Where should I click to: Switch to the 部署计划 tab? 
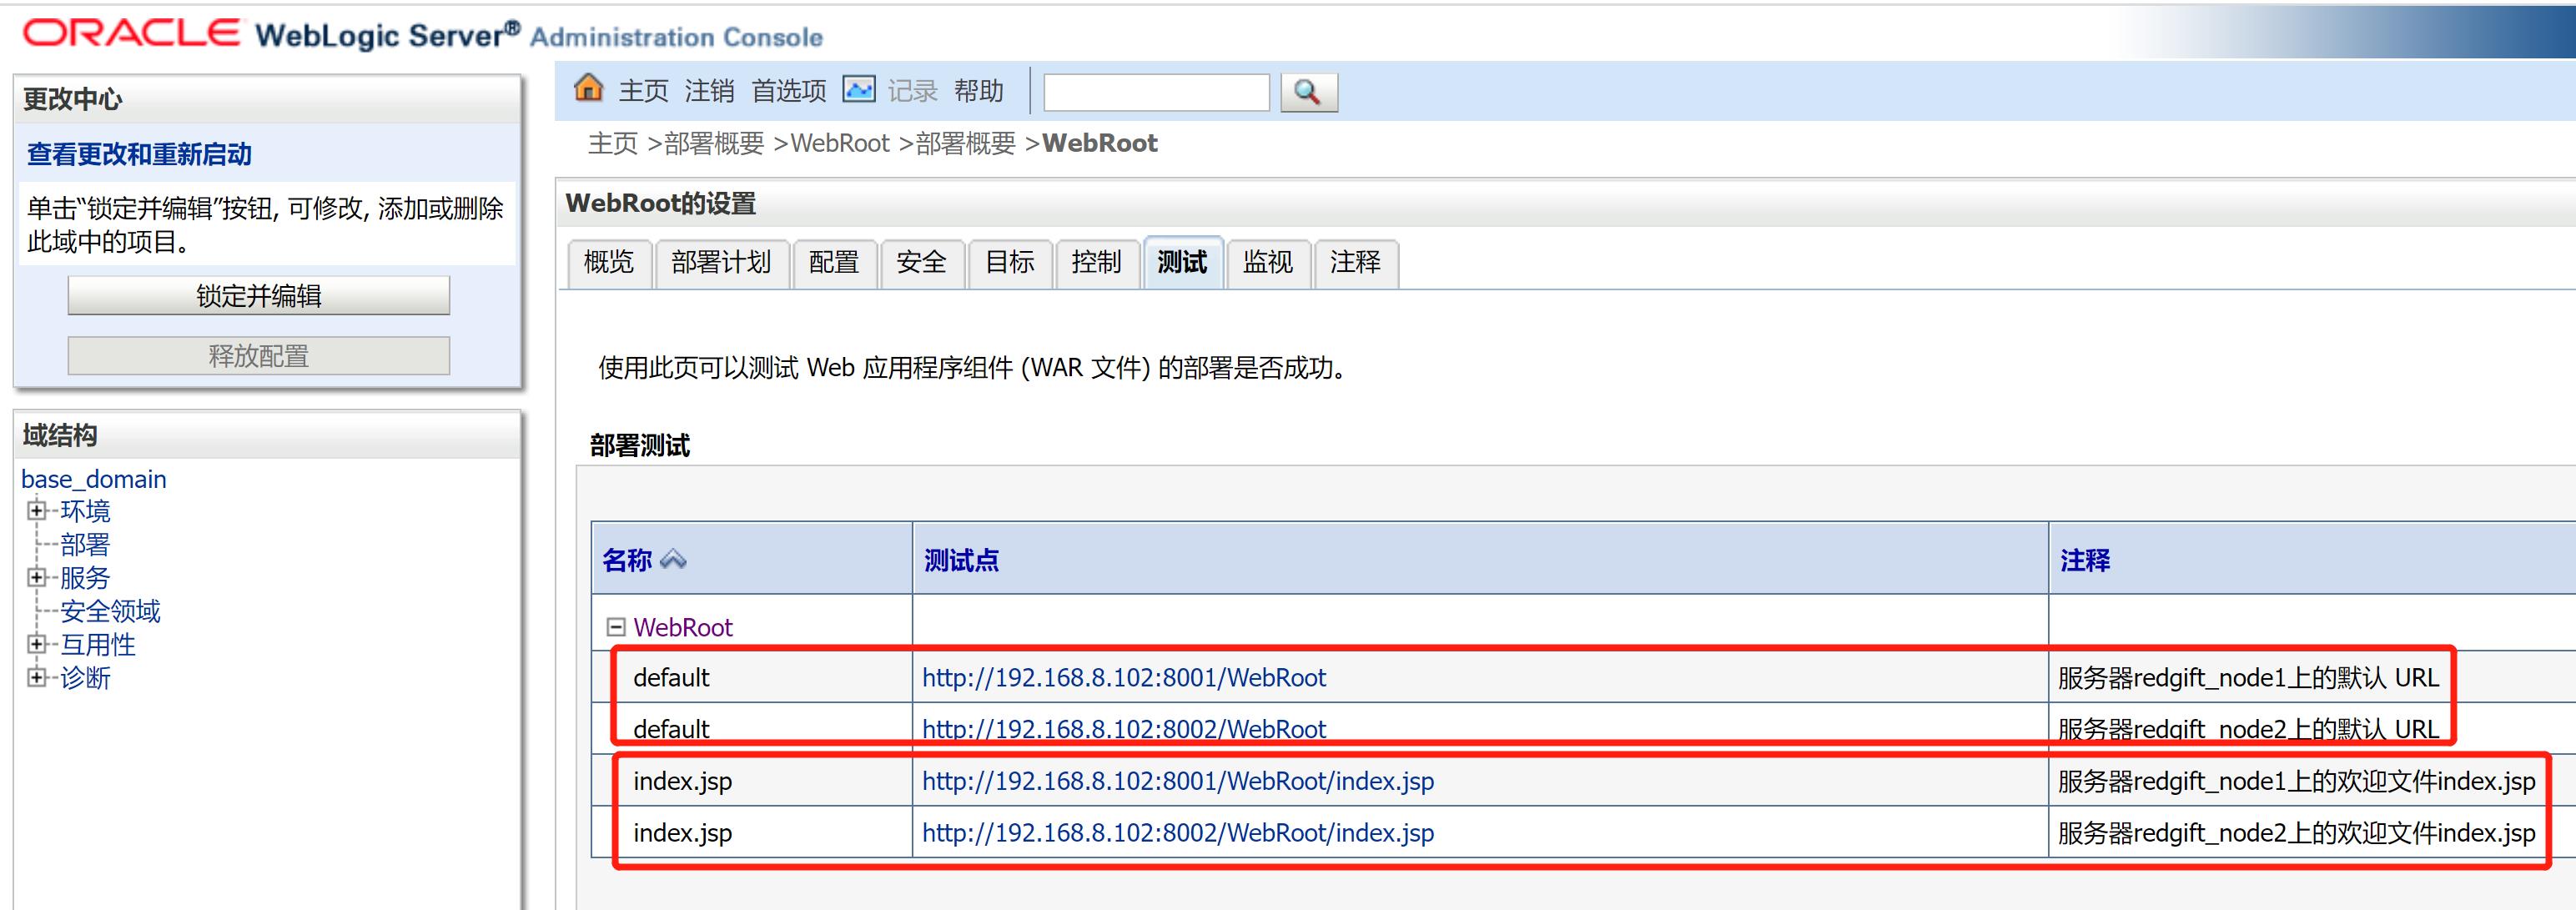[x=722, y=263]
